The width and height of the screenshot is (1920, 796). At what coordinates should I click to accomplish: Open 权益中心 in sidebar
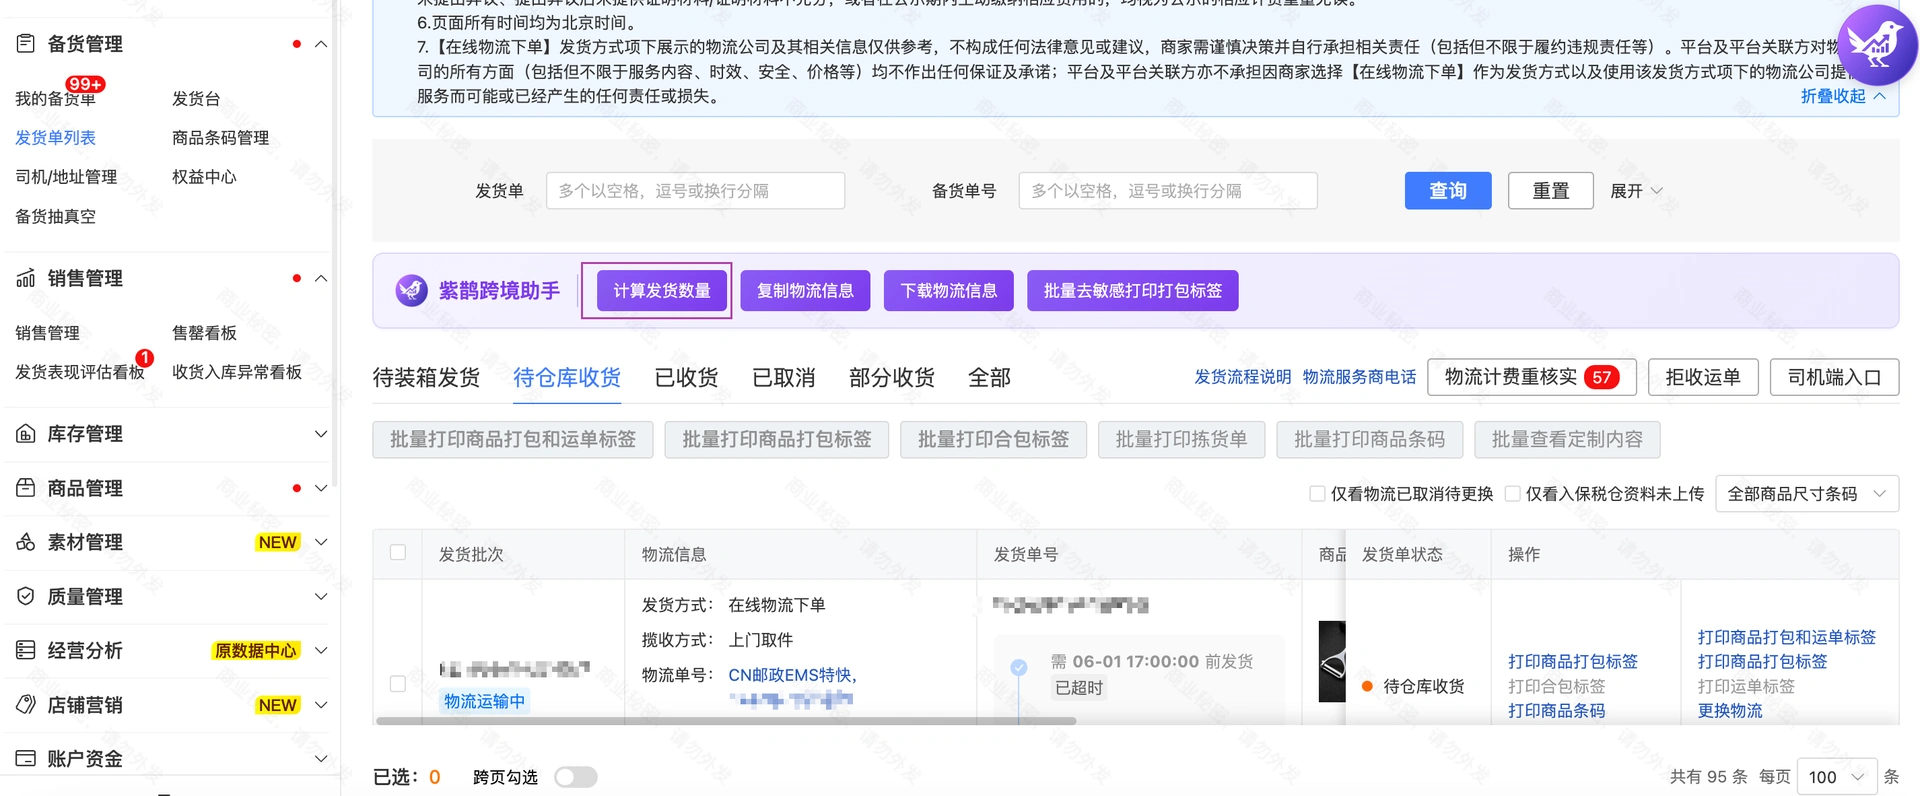pyautogui.click(x=204, y=176)
